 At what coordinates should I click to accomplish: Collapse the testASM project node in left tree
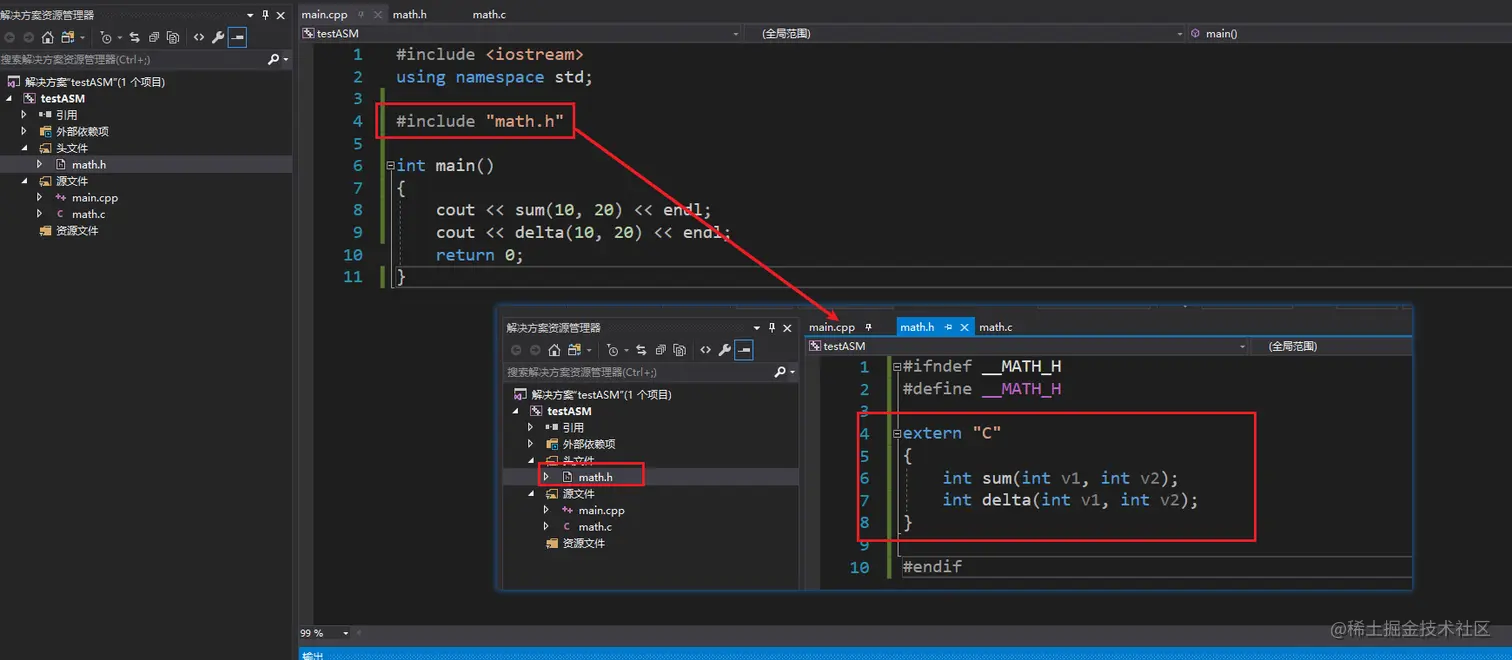click(10, 98)
